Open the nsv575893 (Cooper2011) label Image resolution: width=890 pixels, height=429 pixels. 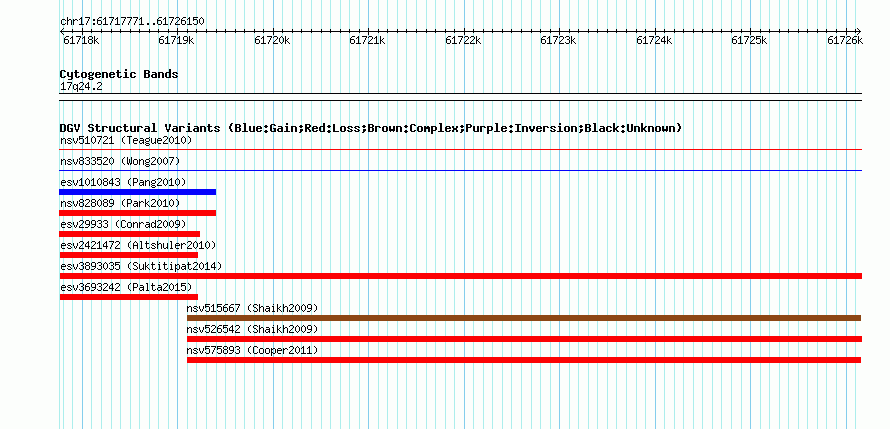(x=253, y=350)
